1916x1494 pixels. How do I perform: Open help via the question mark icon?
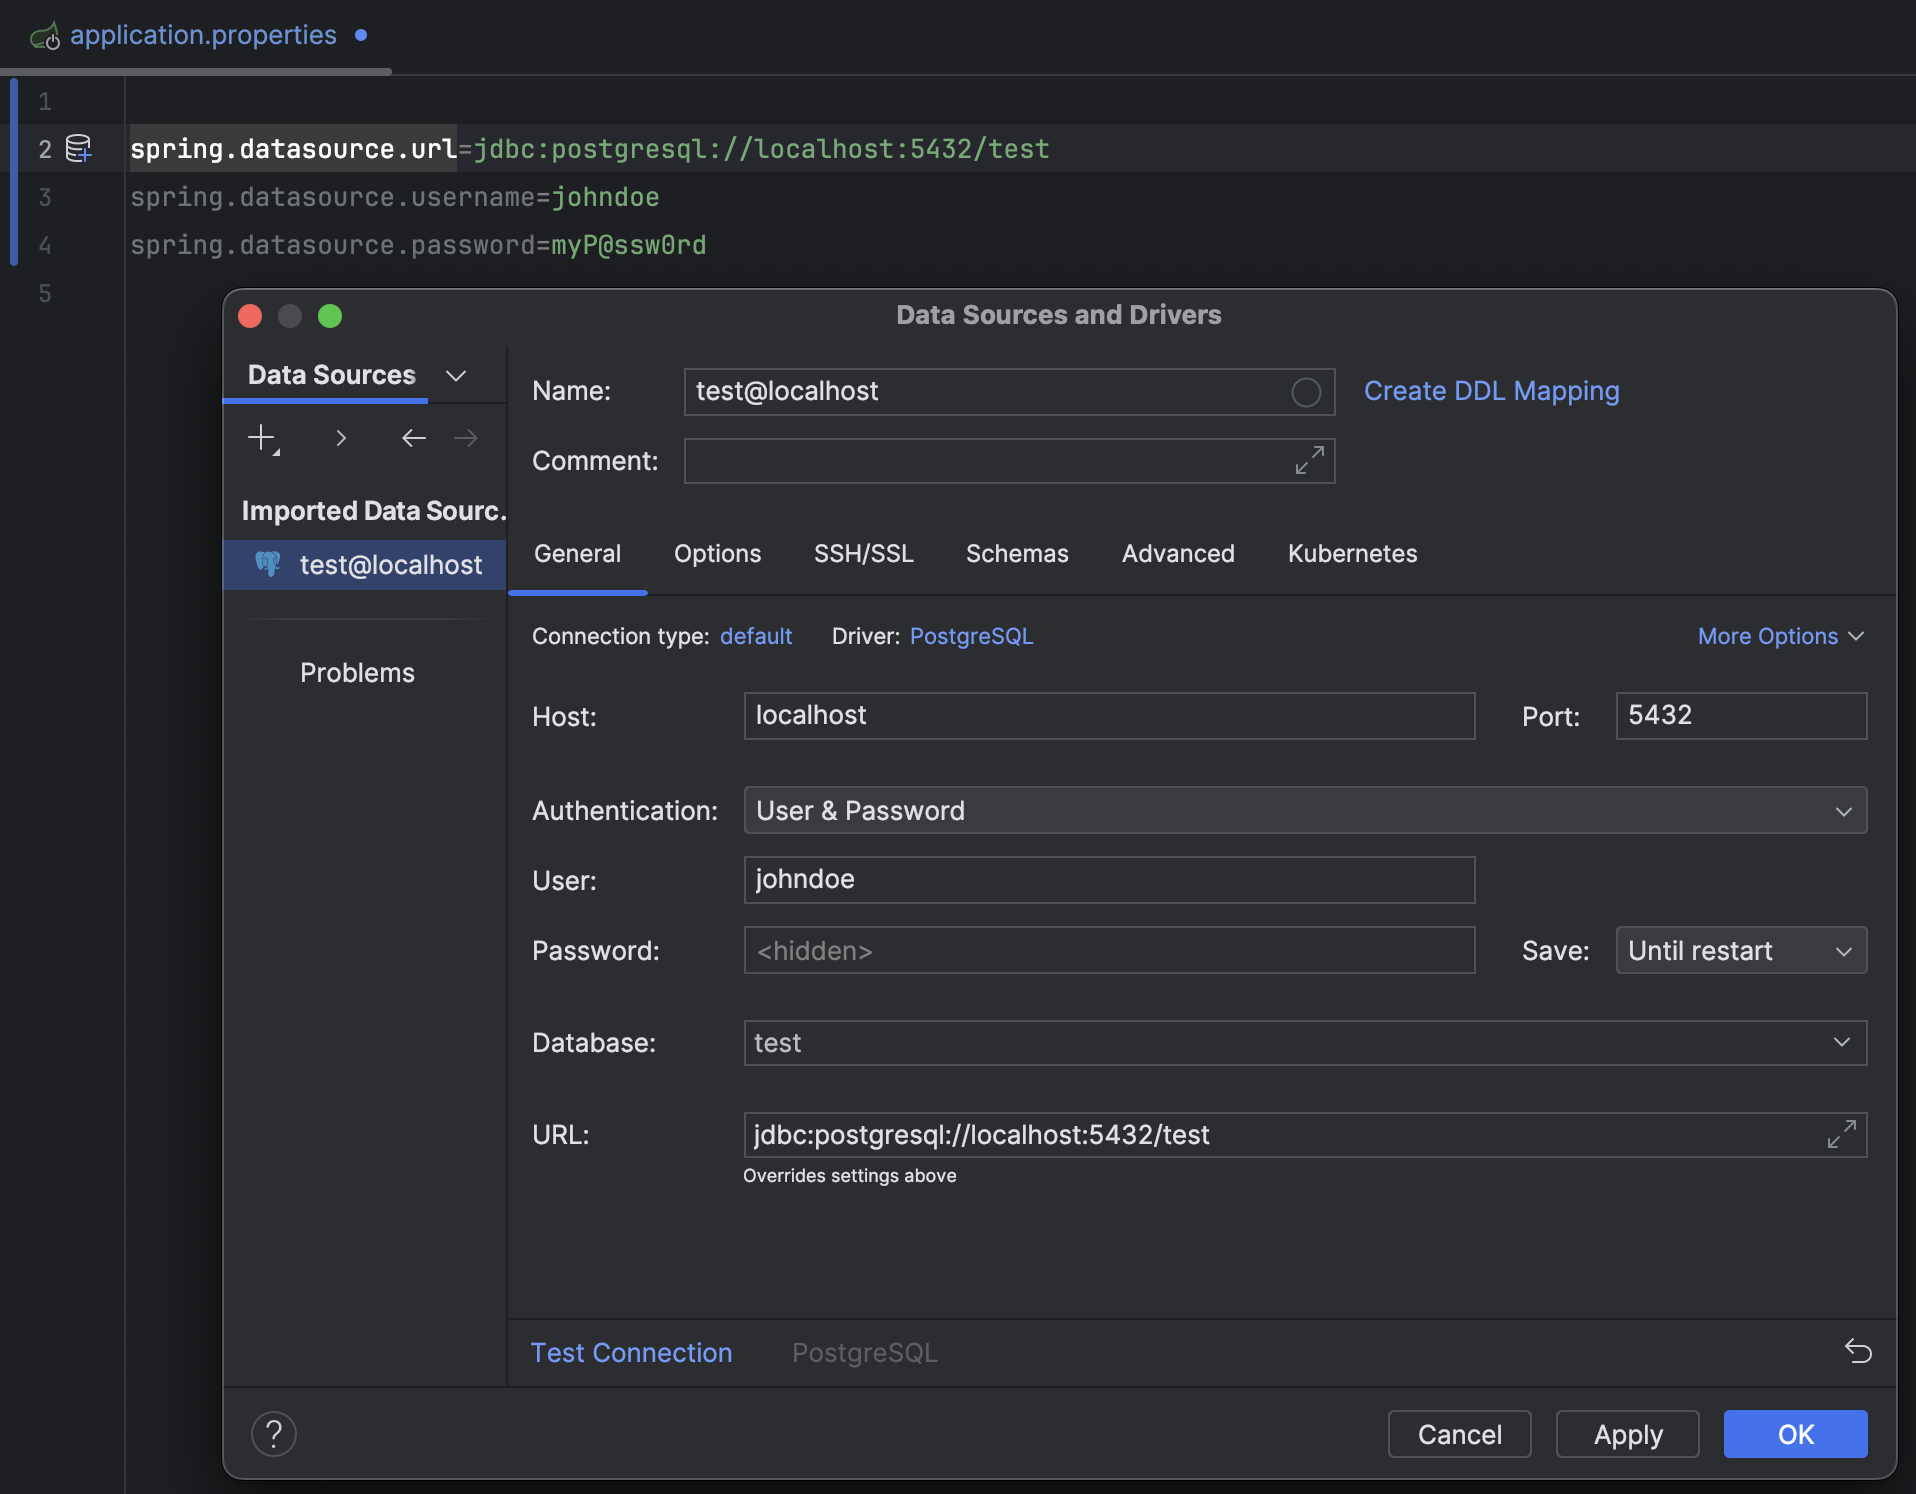point(274,1433)
